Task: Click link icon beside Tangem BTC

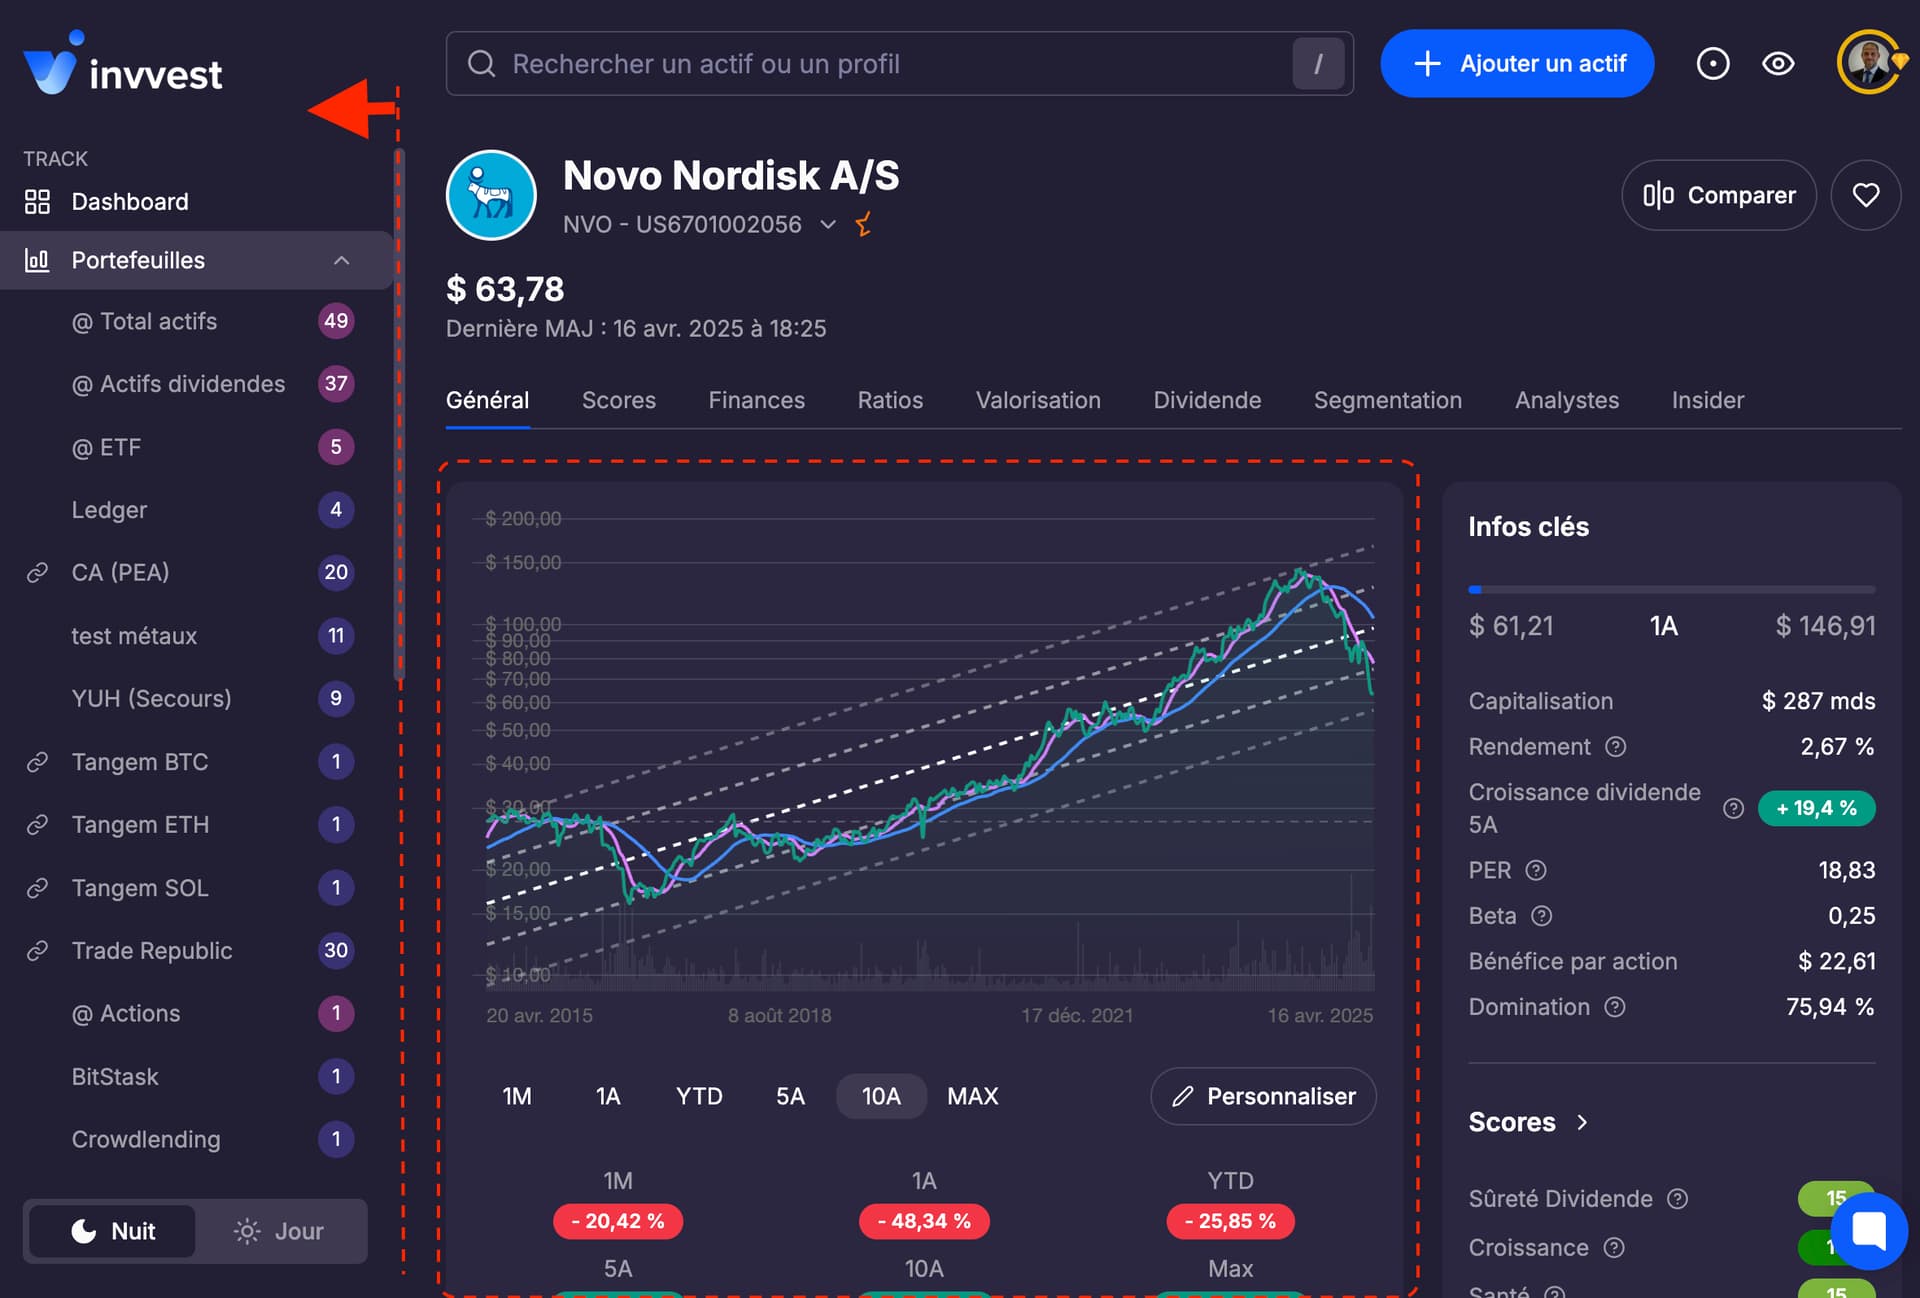Action: (x=37, y=762)
